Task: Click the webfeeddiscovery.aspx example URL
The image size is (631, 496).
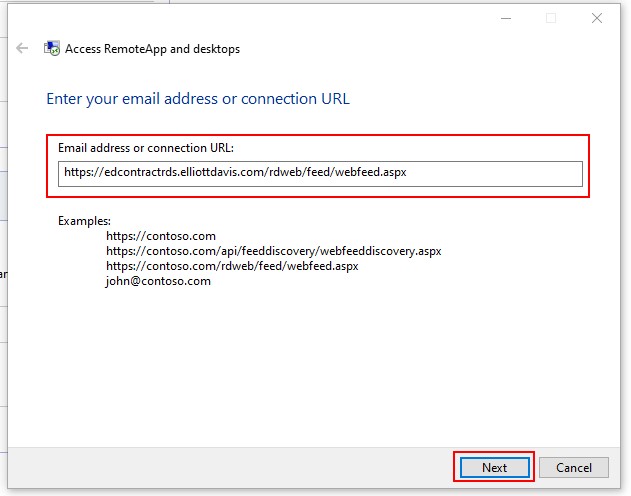Action: (274, 251)
